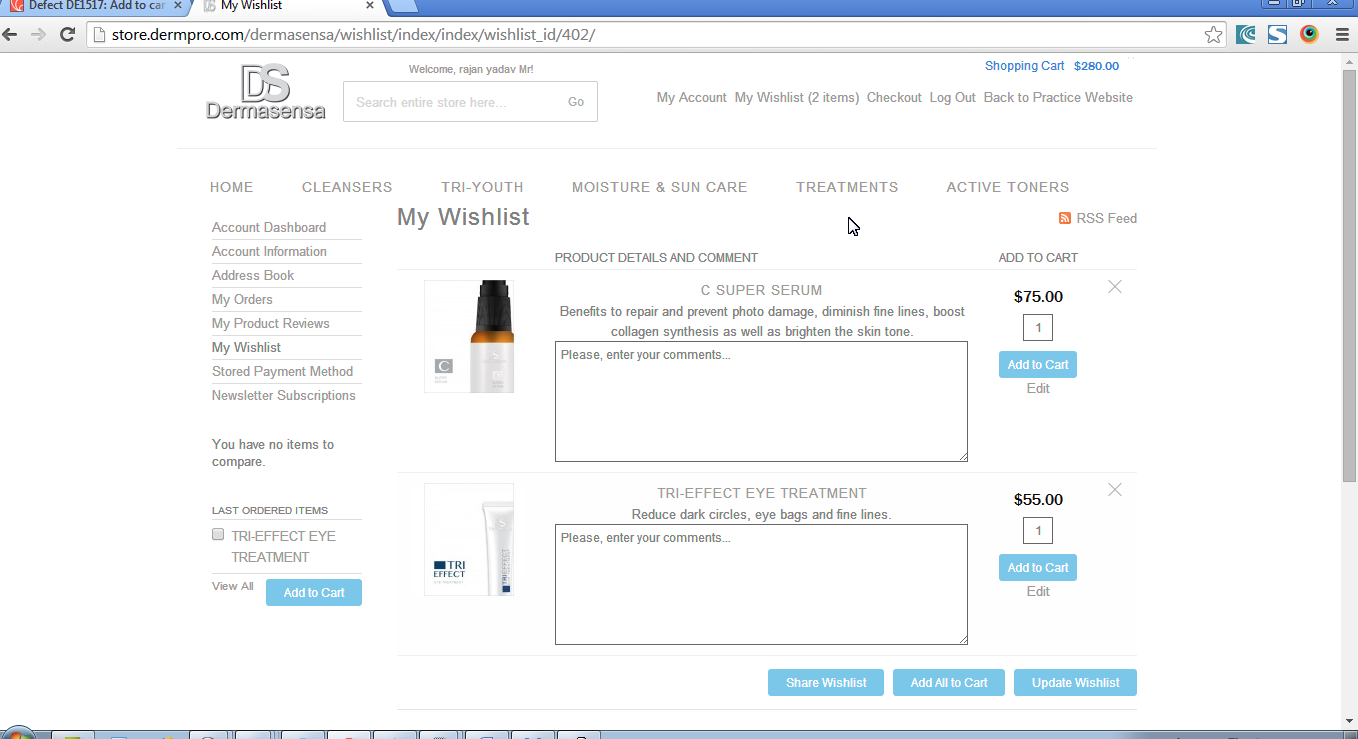Add C Super Serum to cart
Viewport: 1358px width, 739px height.
coord(1038,365)
